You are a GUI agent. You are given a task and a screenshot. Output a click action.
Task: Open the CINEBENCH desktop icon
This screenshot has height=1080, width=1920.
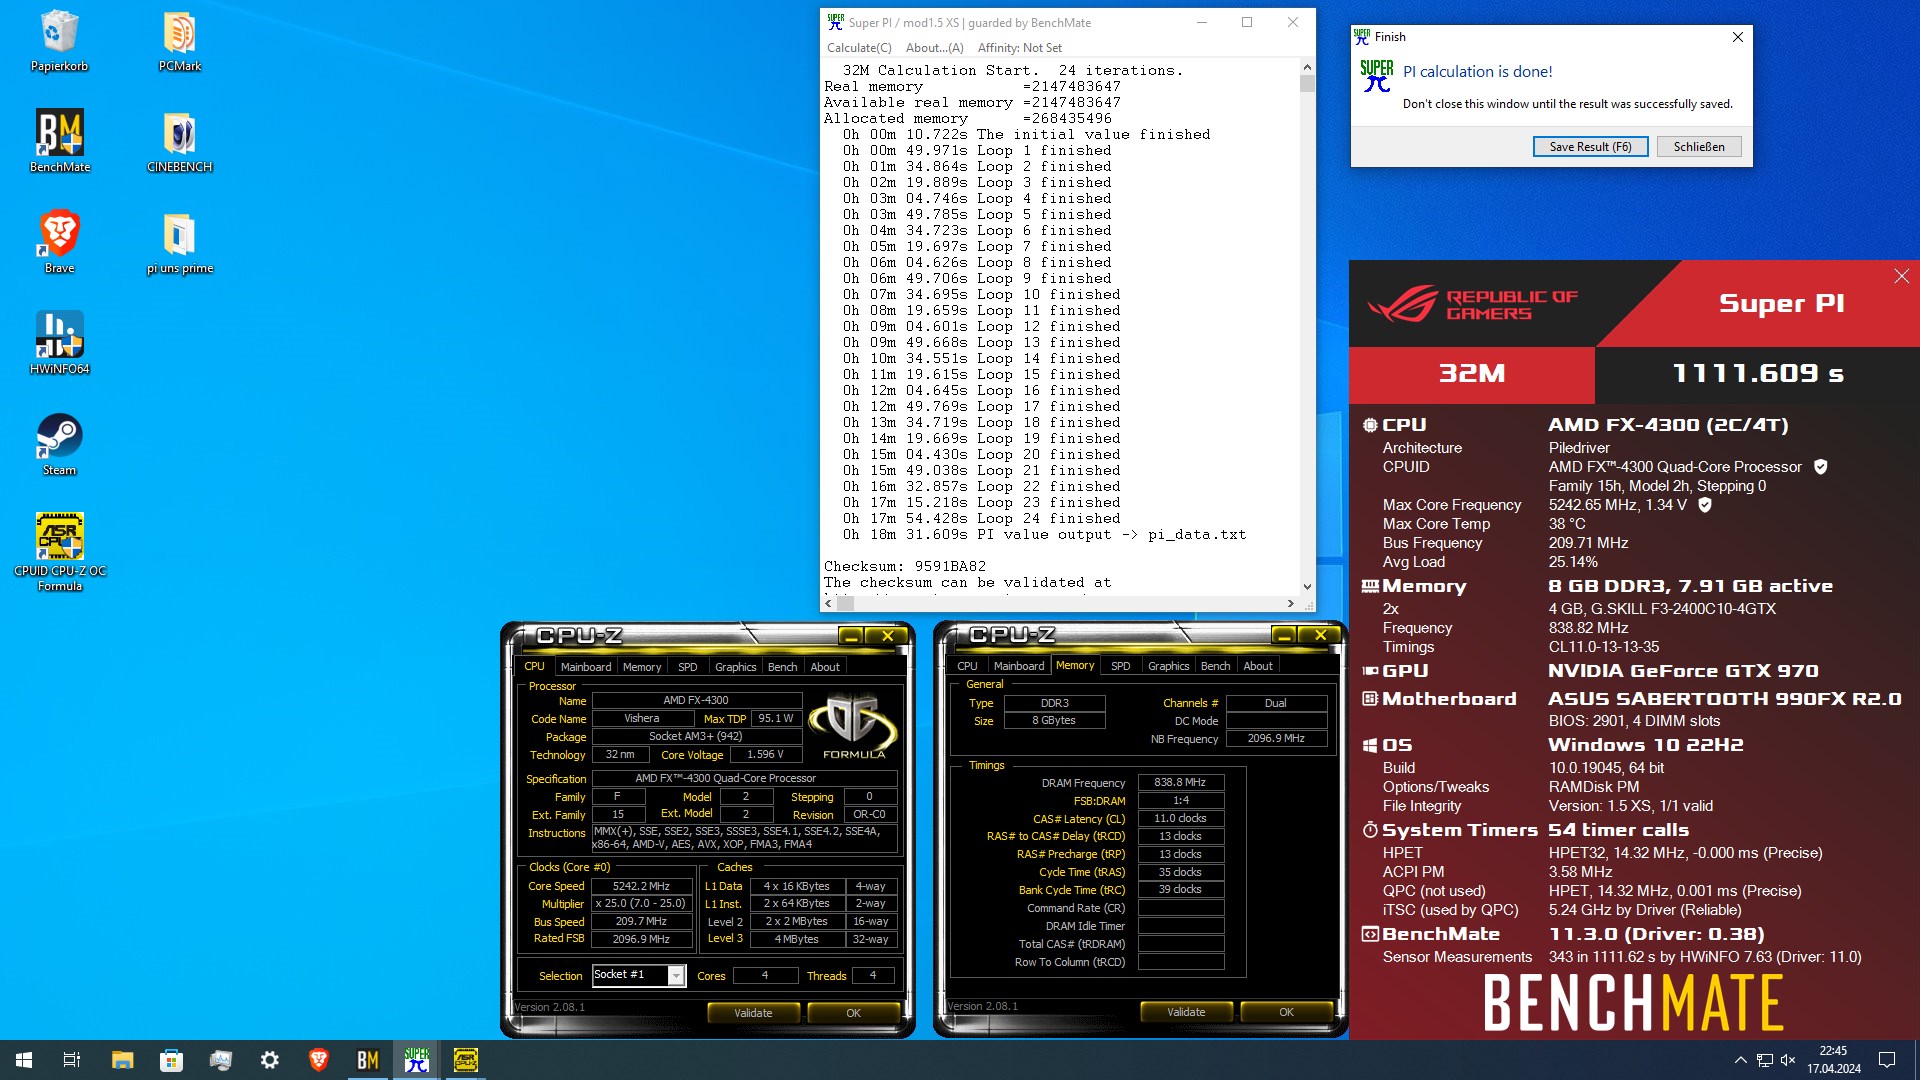pos(180,142)
